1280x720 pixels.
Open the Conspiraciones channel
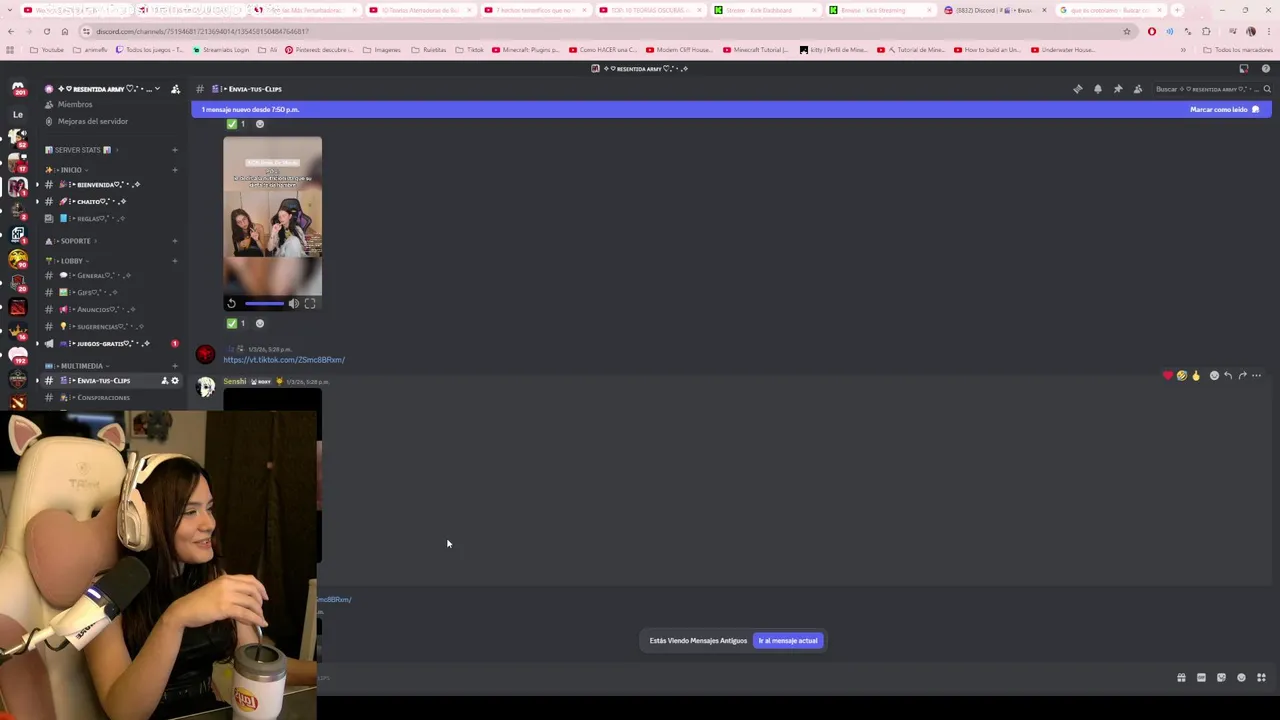(x=103, y=398)
